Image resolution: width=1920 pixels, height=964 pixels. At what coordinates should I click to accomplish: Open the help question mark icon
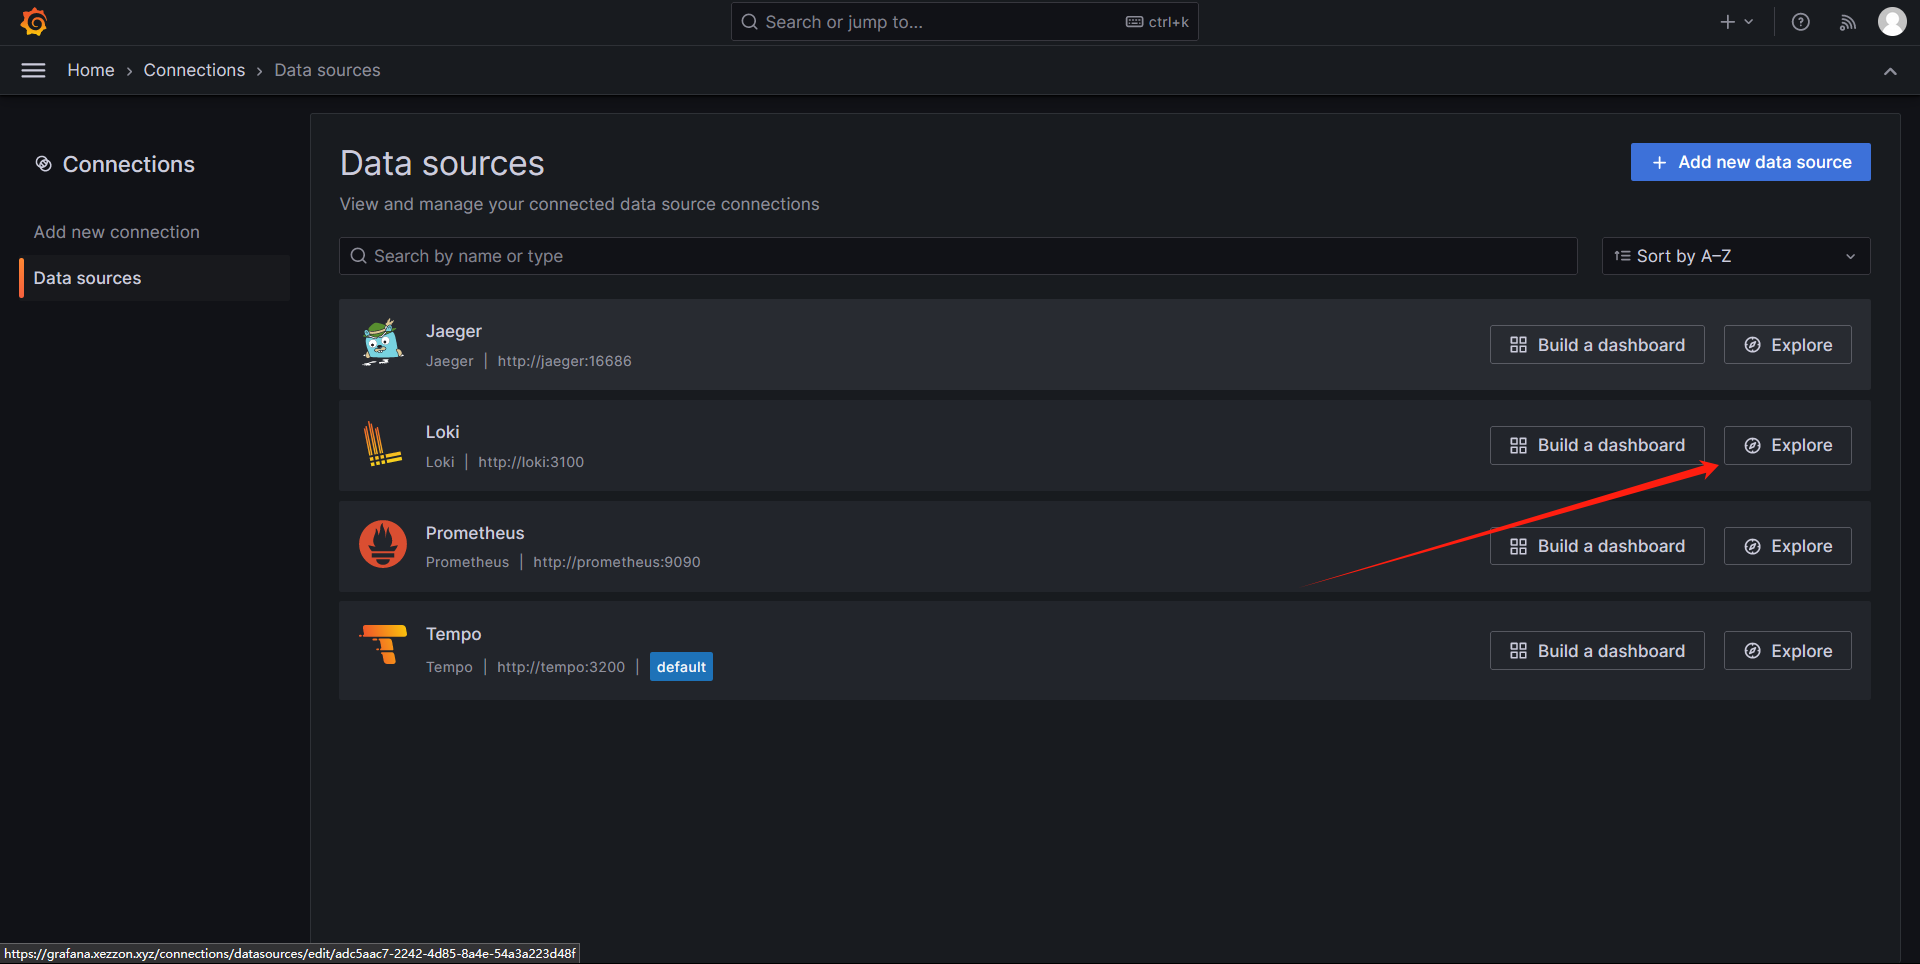point(1800,22)
